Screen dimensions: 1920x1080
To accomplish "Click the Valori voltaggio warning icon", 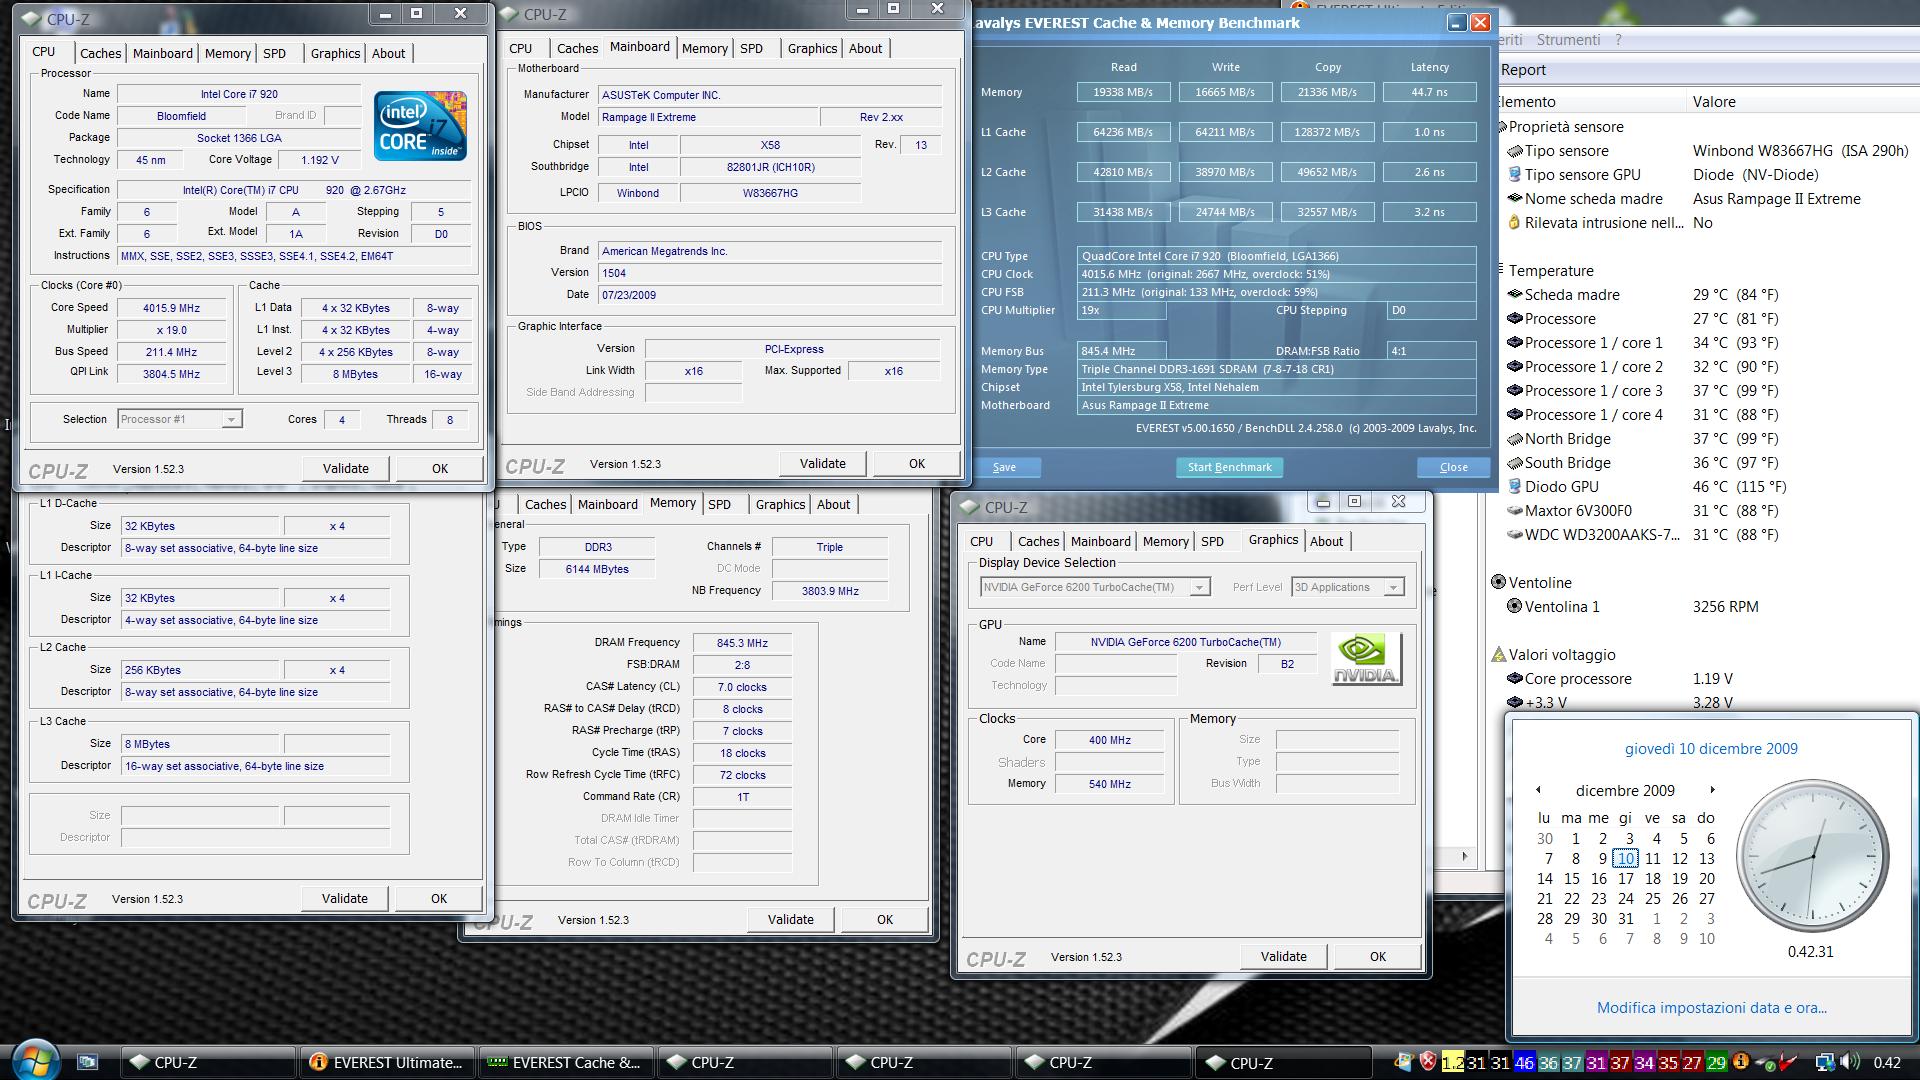I will point(1498,655).
